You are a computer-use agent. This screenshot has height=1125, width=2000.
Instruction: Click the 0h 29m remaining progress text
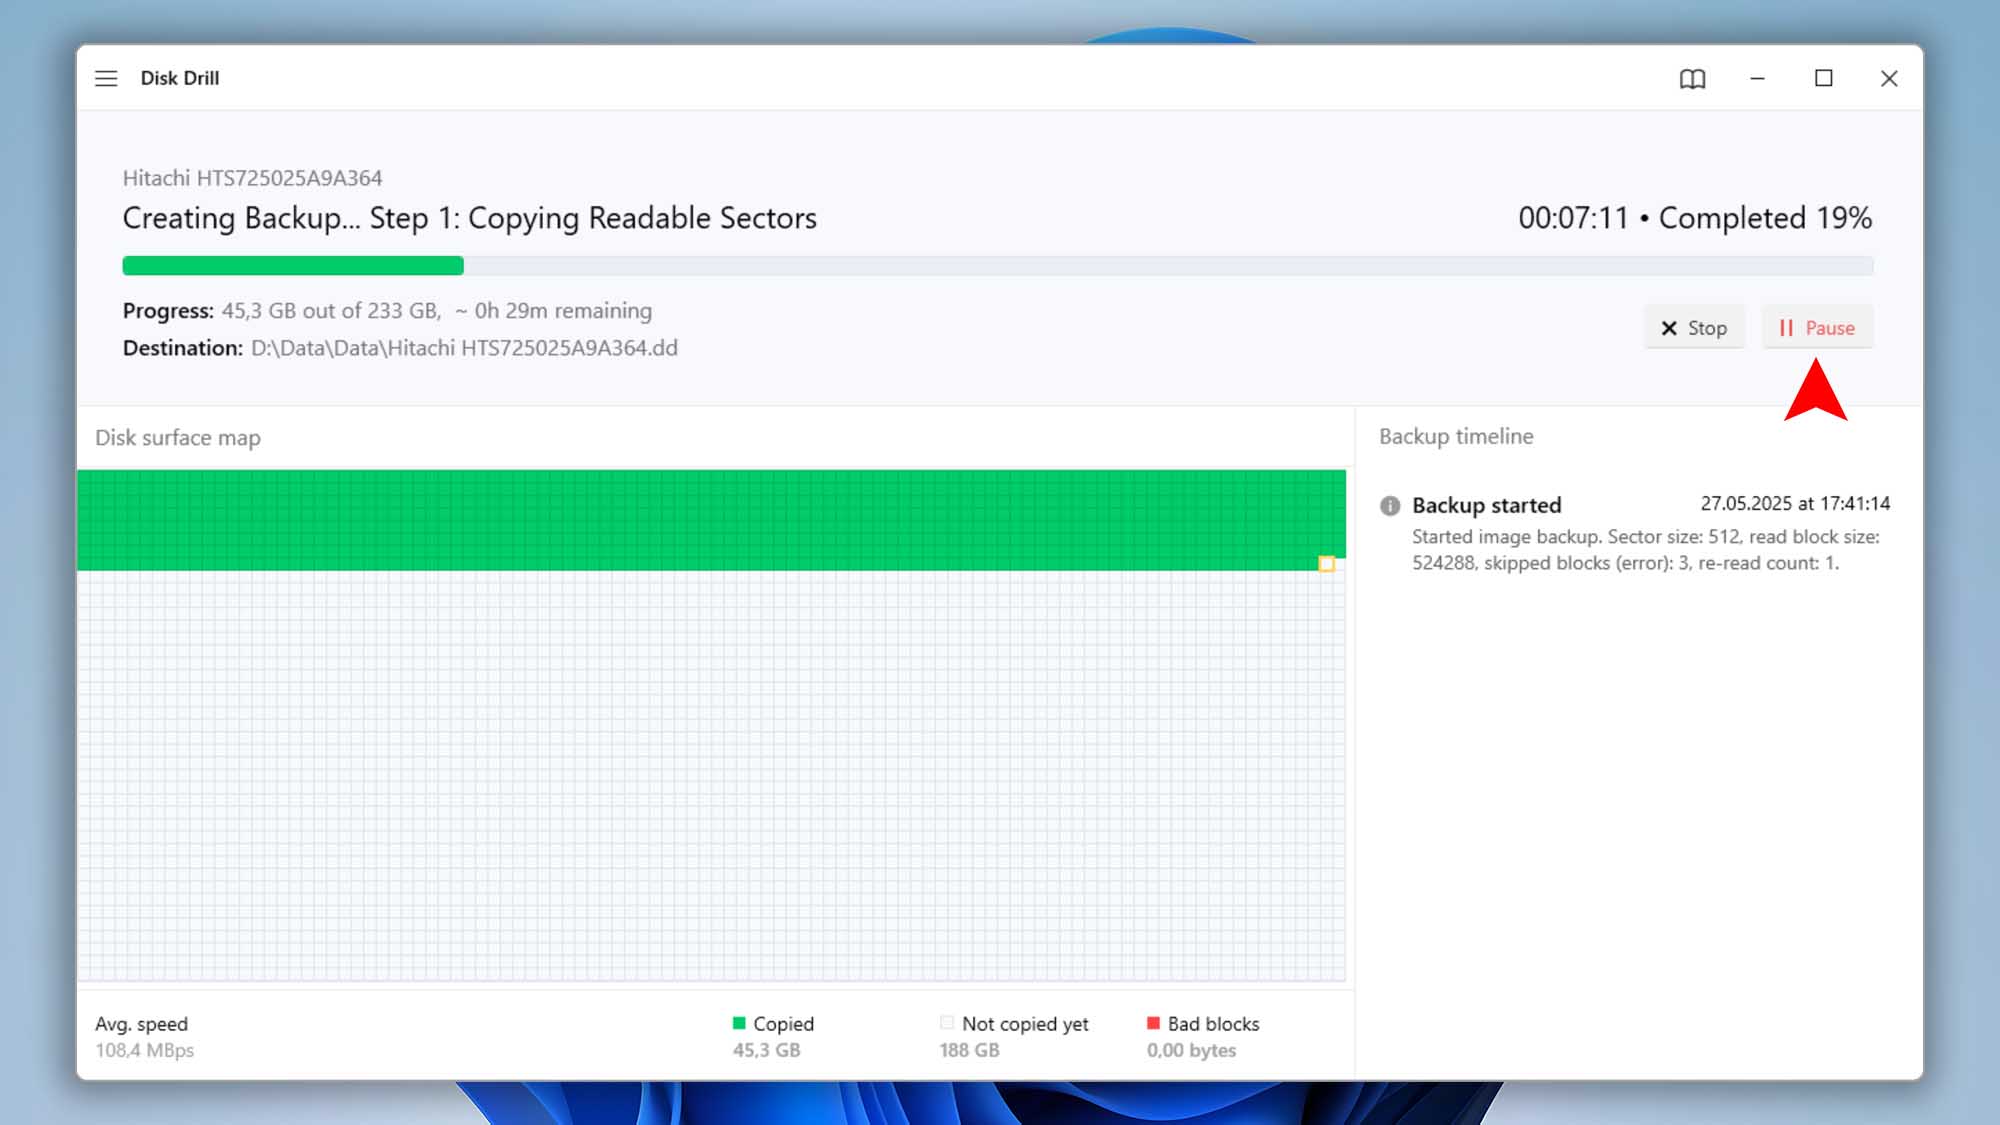pyautogui.click(x=553, y=311)
